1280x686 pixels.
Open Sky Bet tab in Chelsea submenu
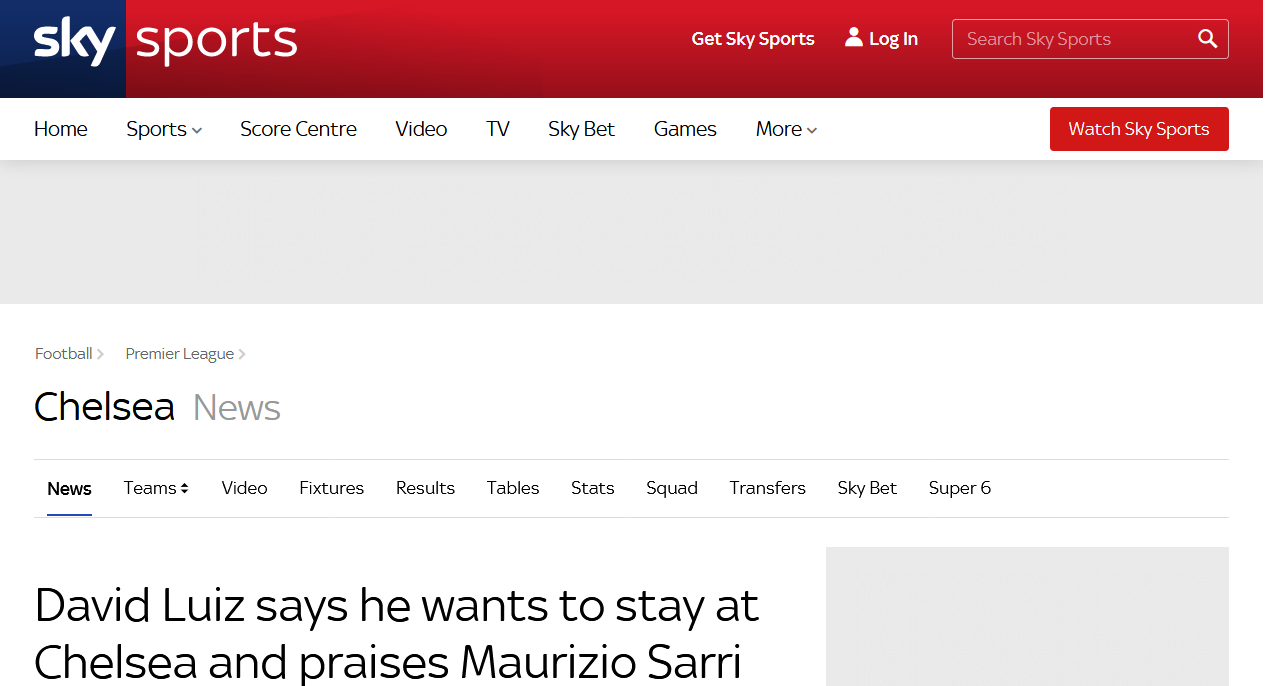coord(867,488)
